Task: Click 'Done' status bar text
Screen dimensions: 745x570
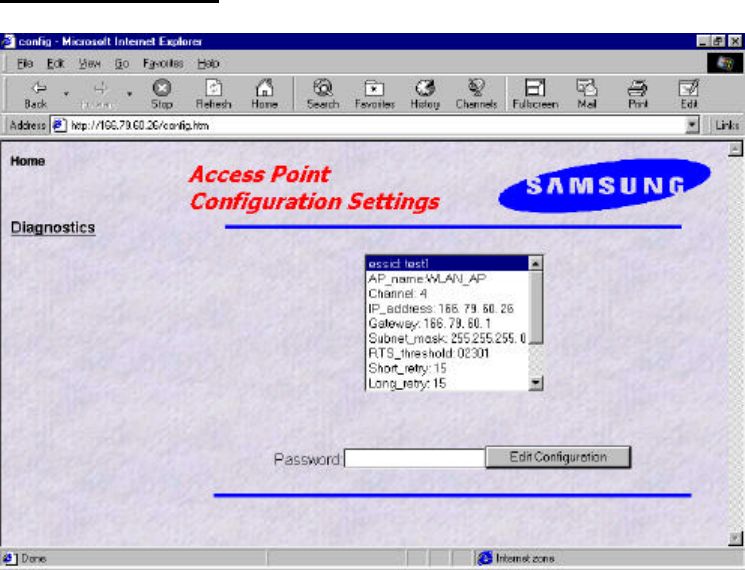Action: (34, 558)
